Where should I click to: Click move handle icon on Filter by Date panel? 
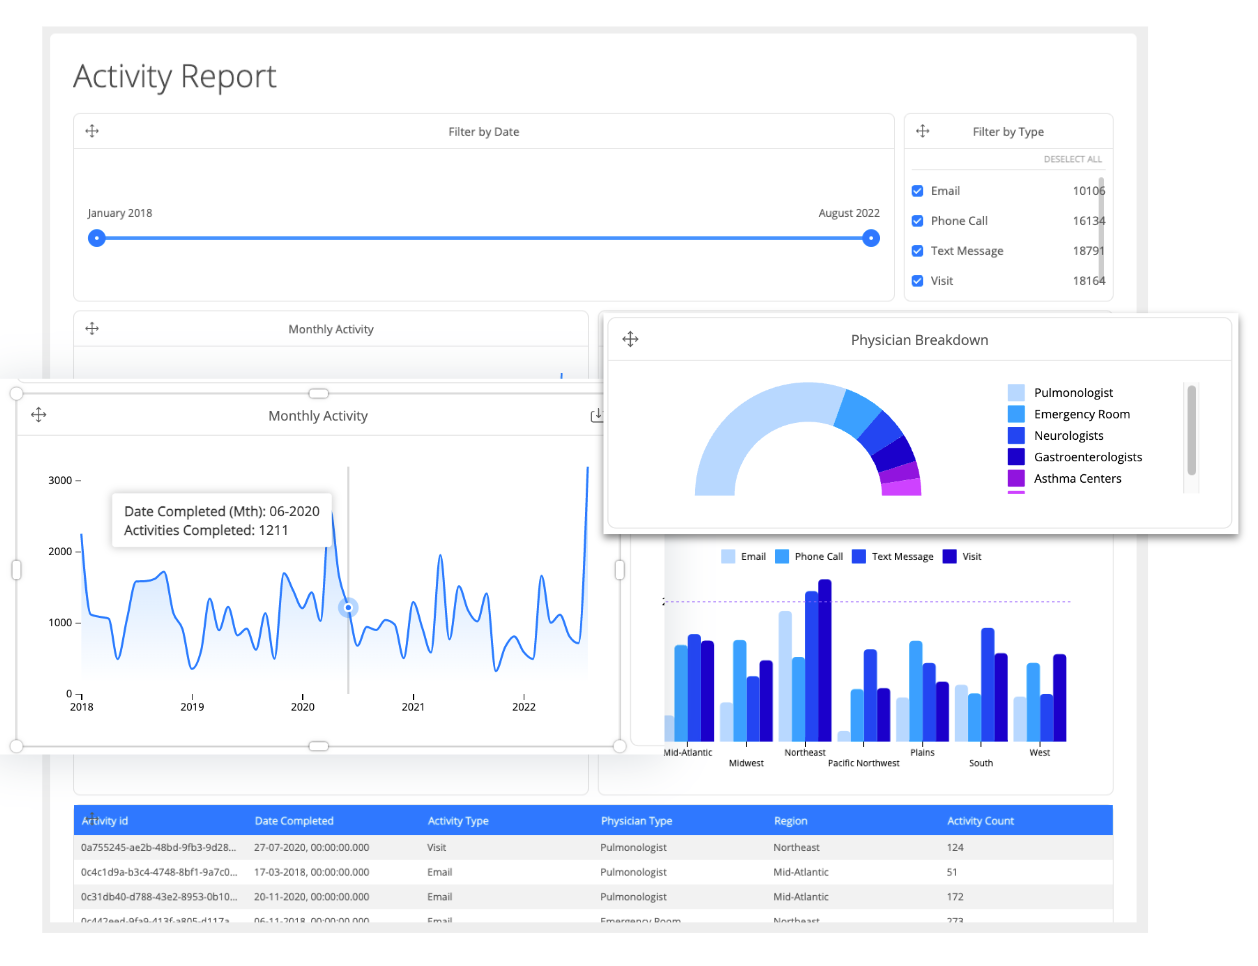click(x=92, y=131)
